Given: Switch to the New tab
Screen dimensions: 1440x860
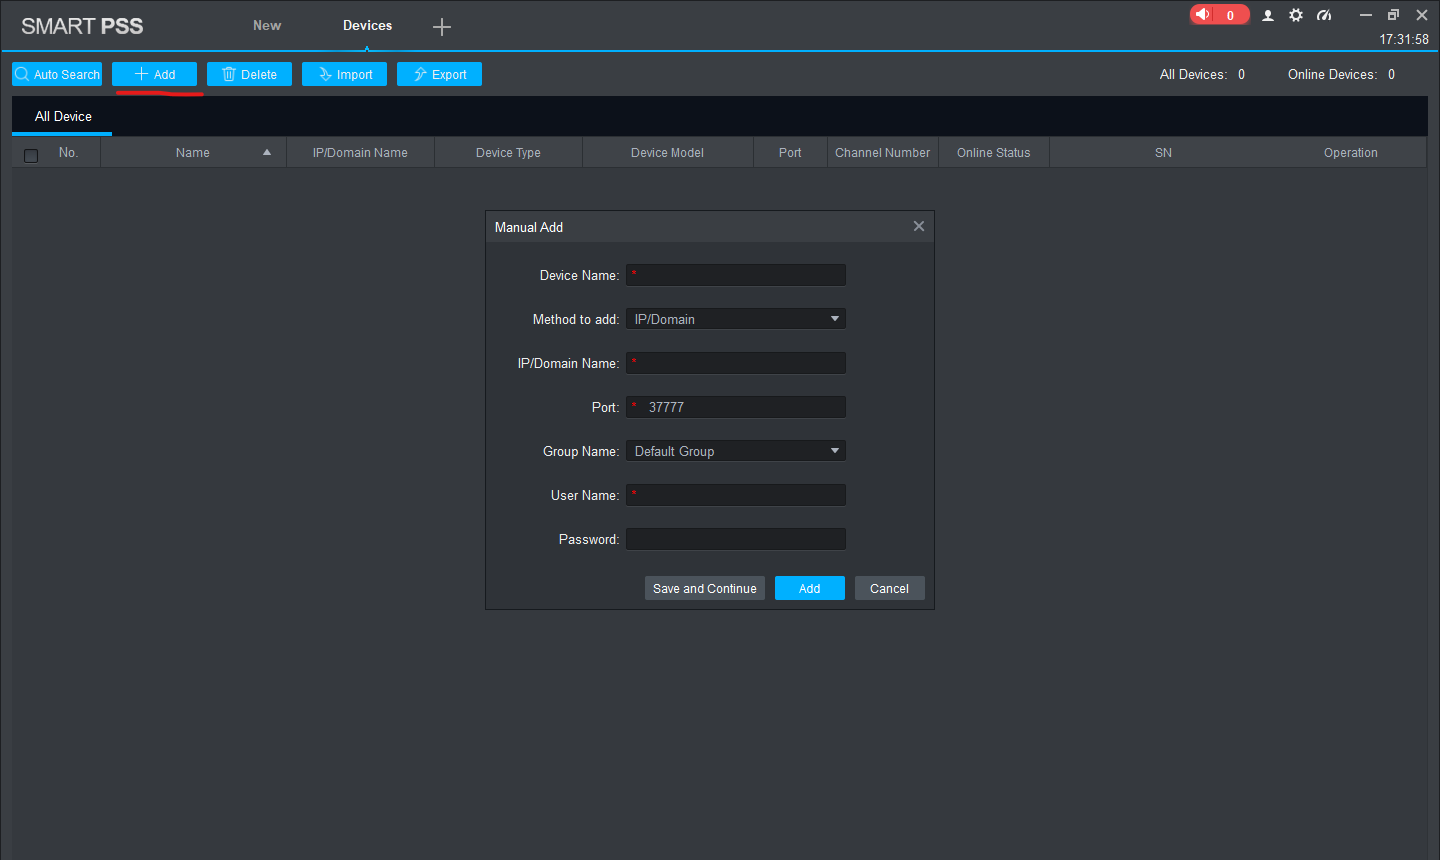Looking at the screenshot, I should (267, 25).
